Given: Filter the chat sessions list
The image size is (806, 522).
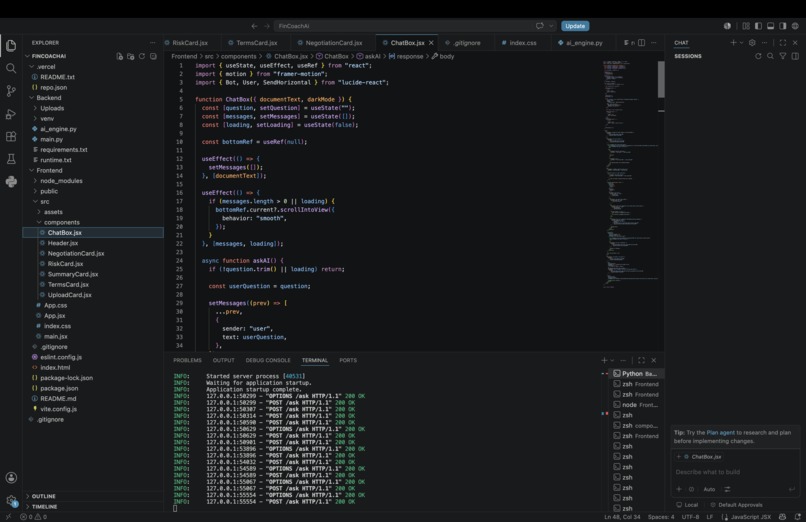Looking at the screenshot, I should 782,56.
